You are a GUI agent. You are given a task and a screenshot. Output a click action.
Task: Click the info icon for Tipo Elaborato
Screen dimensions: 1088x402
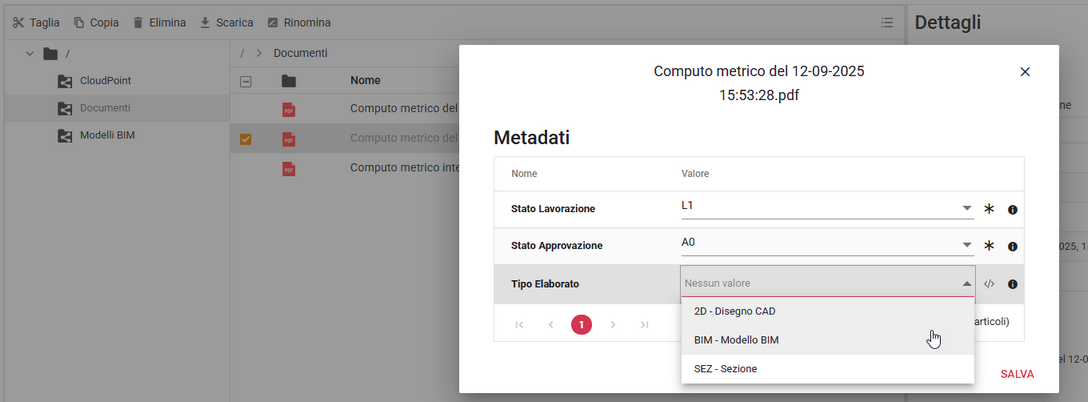tap(1012, 284)
